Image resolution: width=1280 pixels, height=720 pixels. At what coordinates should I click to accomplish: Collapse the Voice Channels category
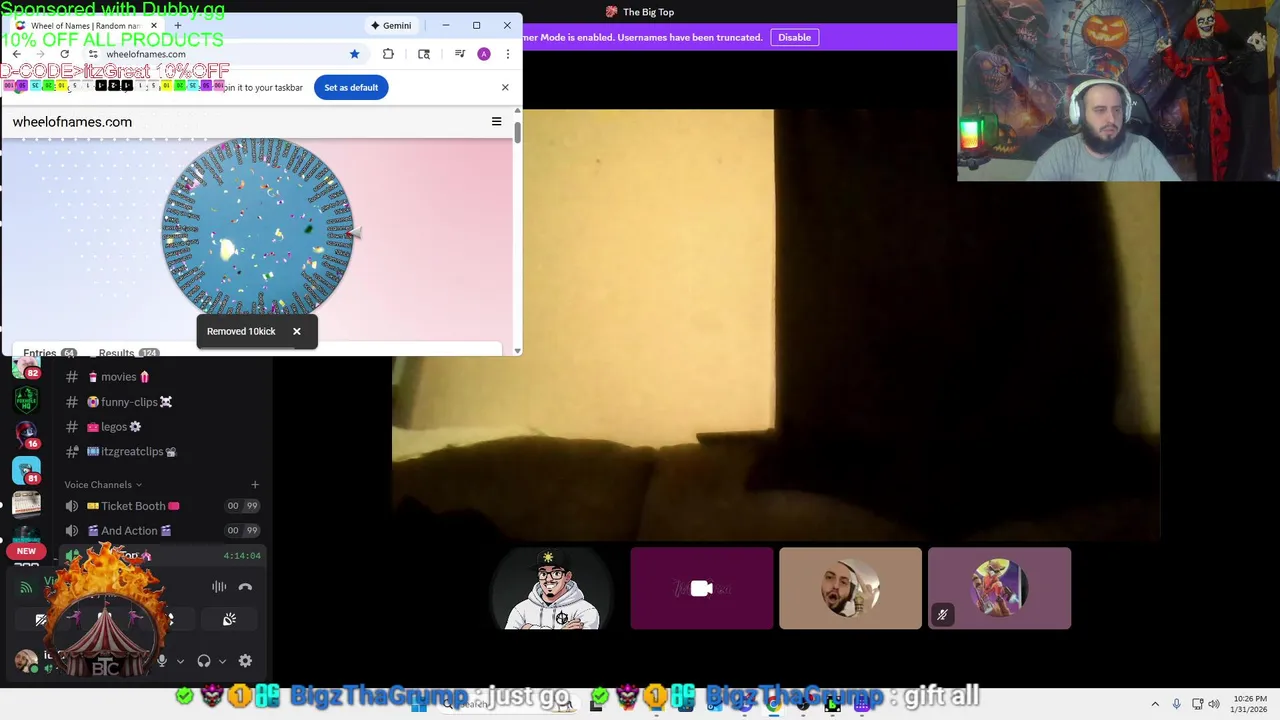[103, 485]
